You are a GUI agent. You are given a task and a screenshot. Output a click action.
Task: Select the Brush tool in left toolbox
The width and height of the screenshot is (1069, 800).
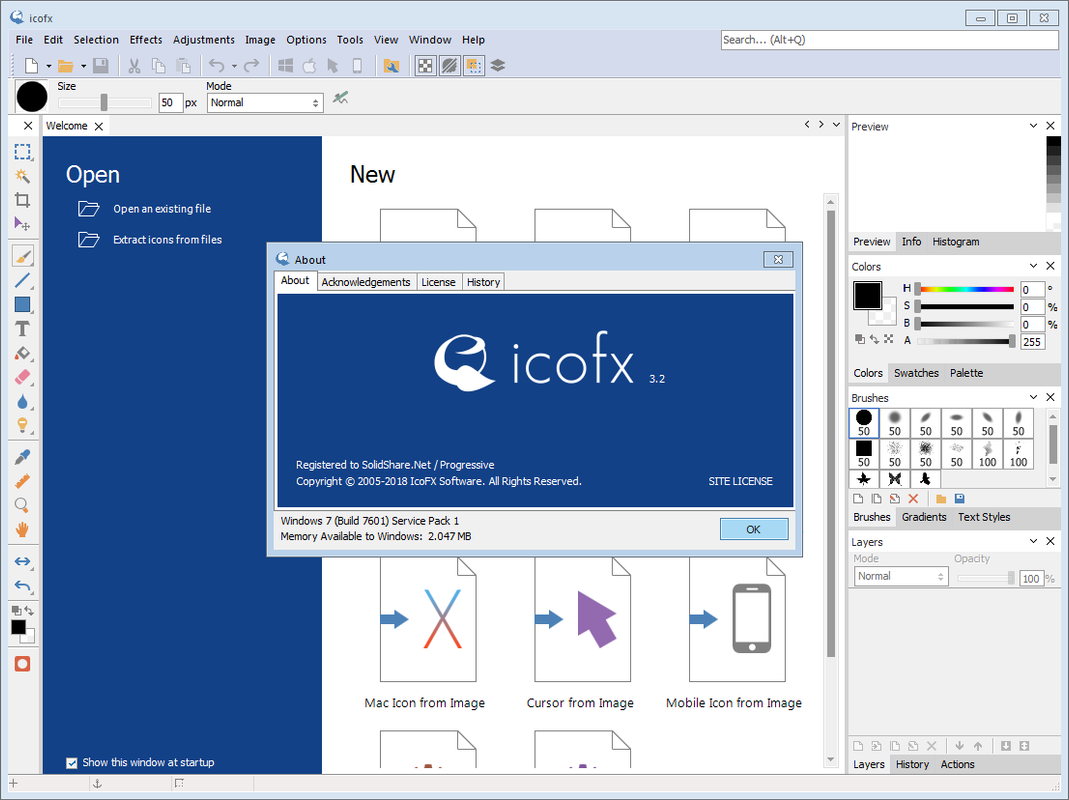tap(22, 256)
